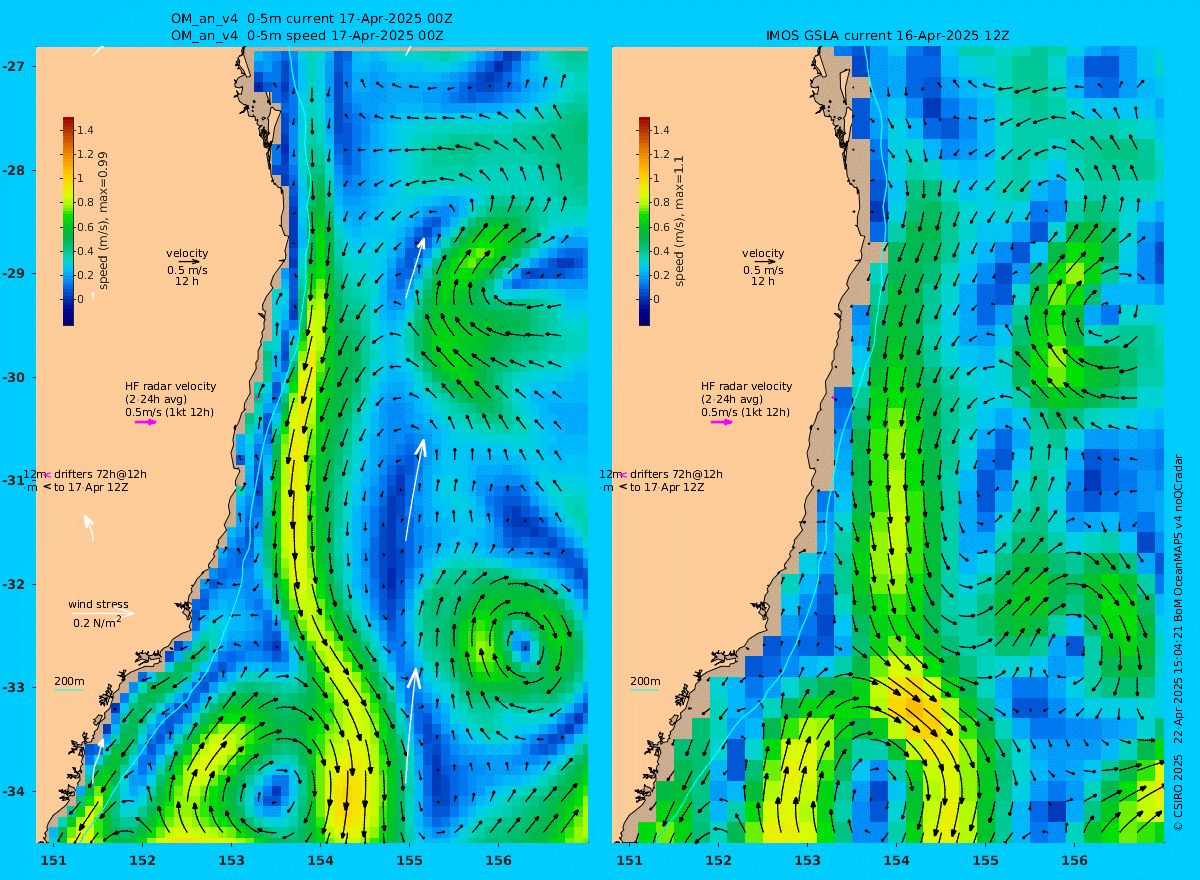Click longitude label 156 under left panel
Image resolution: width=1200 pixels, height=880 pixels.
pos(498,860)
